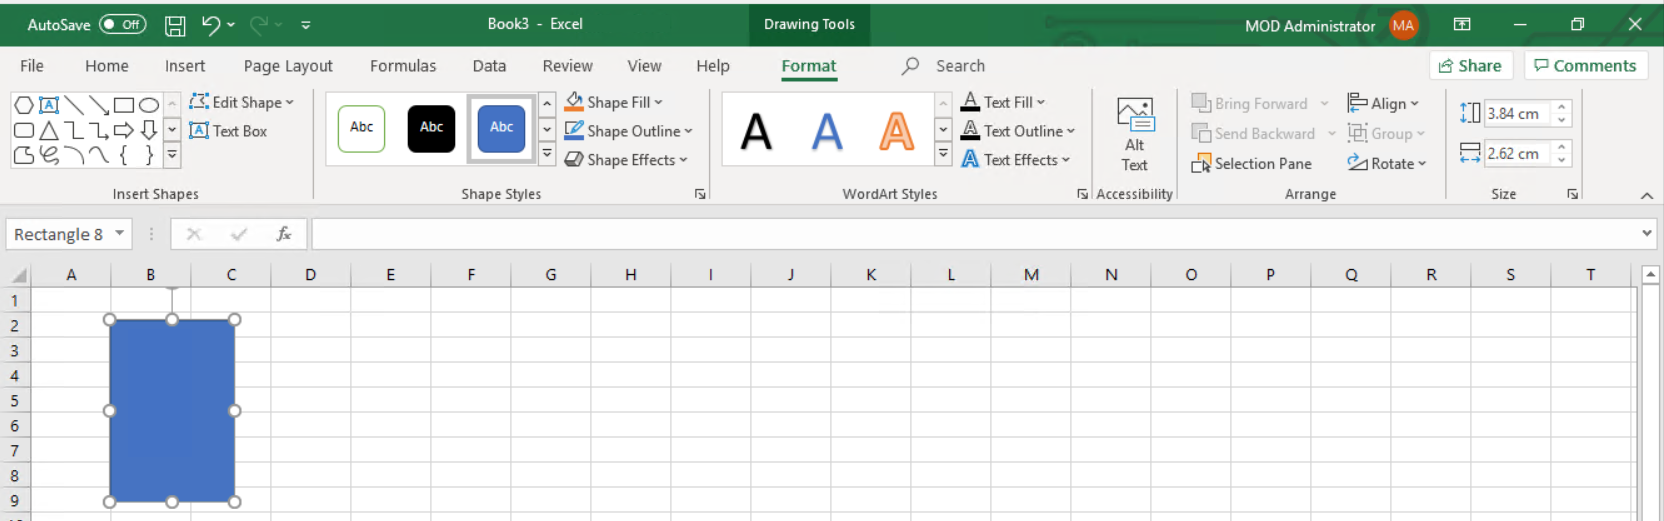
Task: Click the Undo icon
Action: [210, 25]
